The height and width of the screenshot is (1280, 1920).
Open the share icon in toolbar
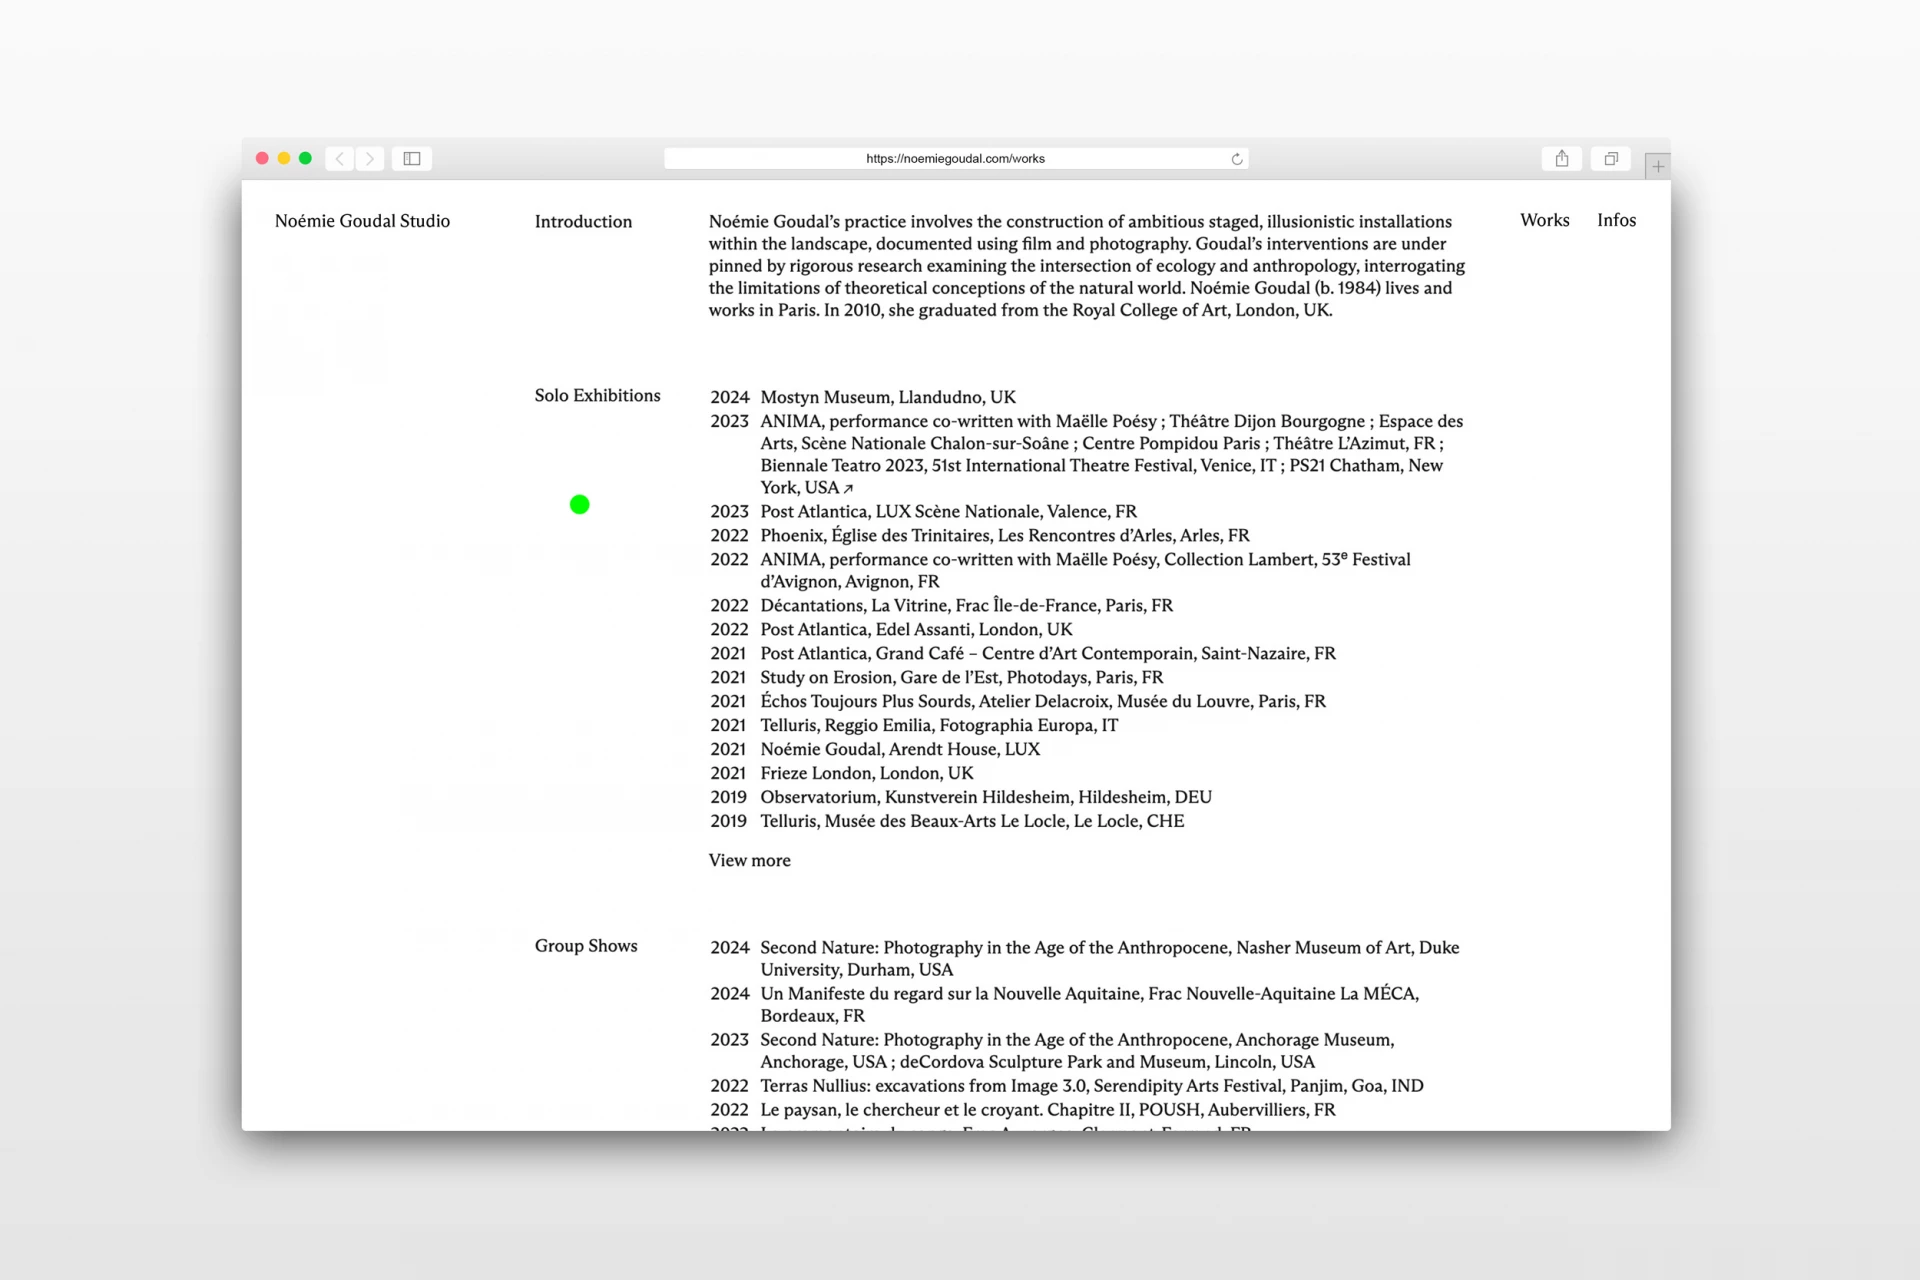1562,159
